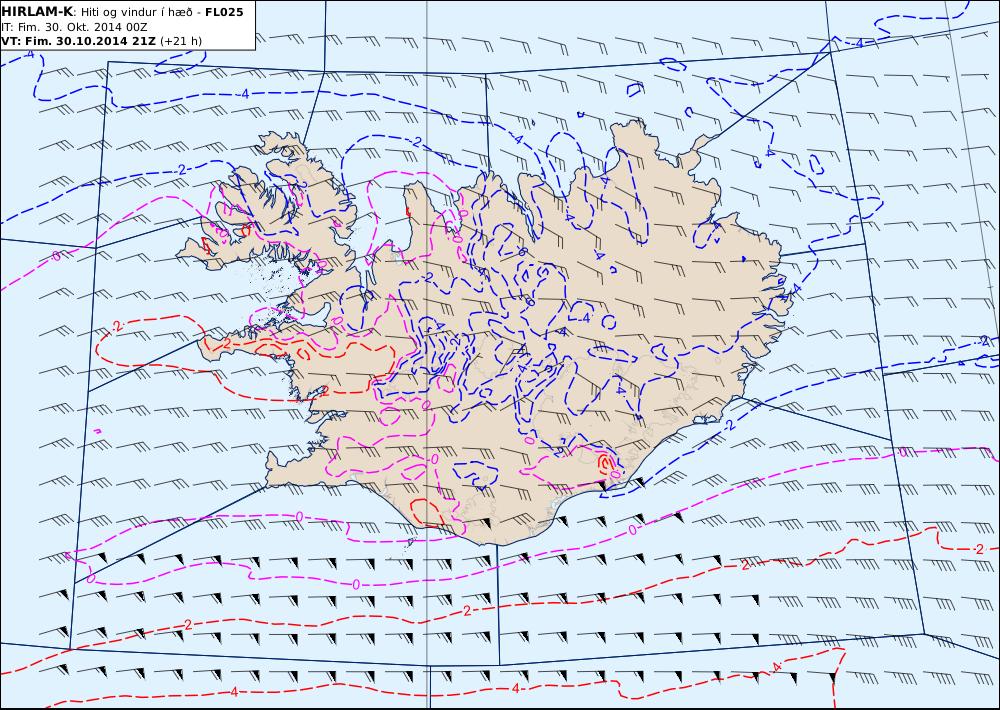Click the 'IT: Fim. 30. Okt. 2014 00Z' line

(75, 27)
